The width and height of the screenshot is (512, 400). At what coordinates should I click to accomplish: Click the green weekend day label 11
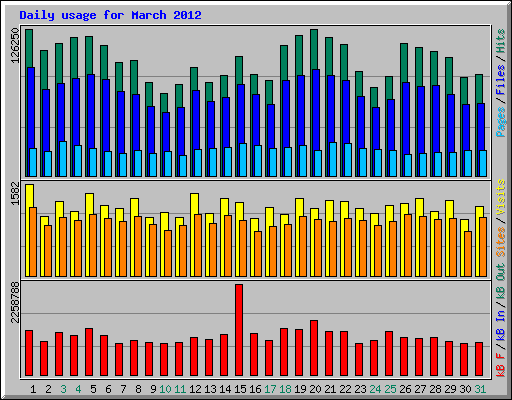pos(180,389)
